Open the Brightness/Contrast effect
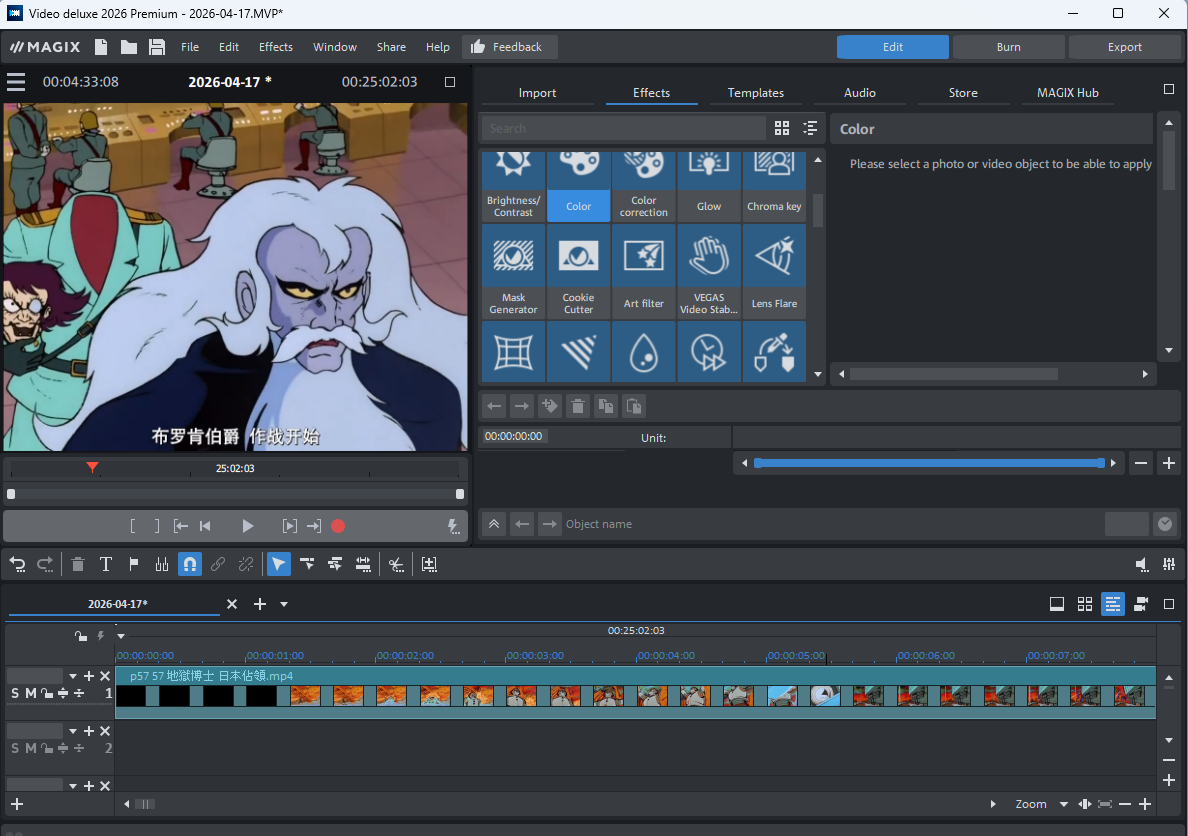Viewport: 1188px width, 836px height. point(513,186)
